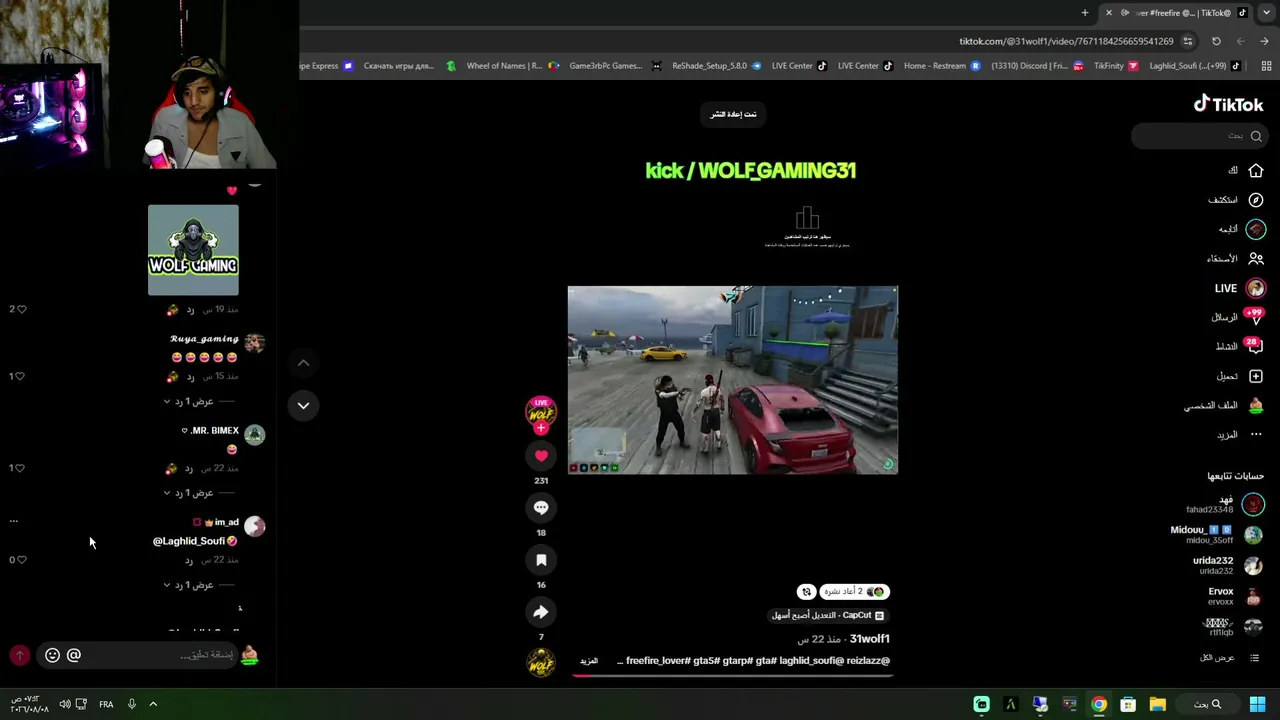Viewport: 1280px width, 720px height.
Task: Open the spinning sound disc of the video
Action: [x=541, y=662]
